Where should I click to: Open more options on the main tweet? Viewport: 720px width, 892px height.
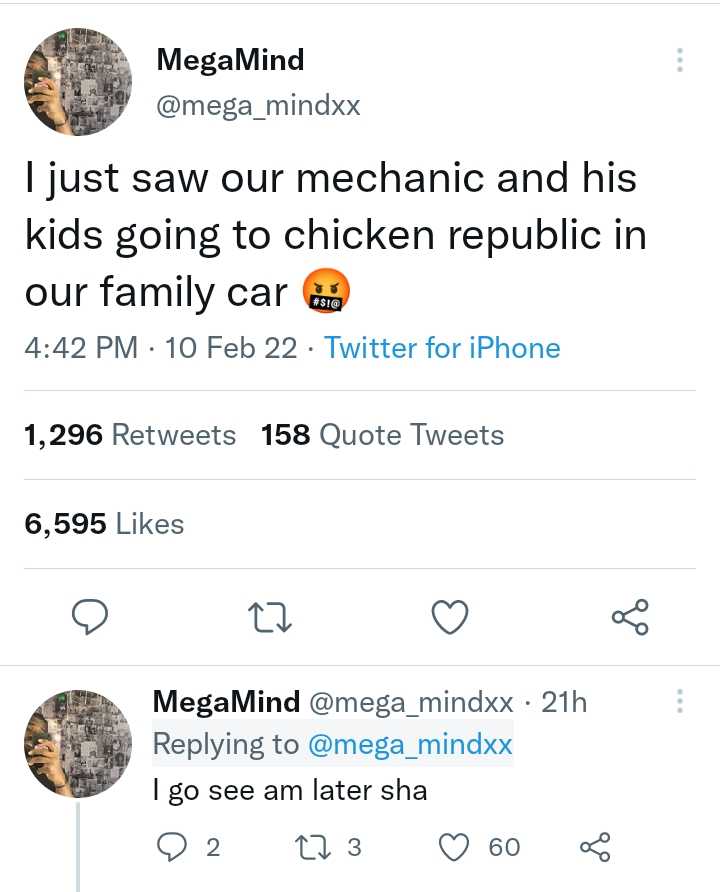(680, 61)
